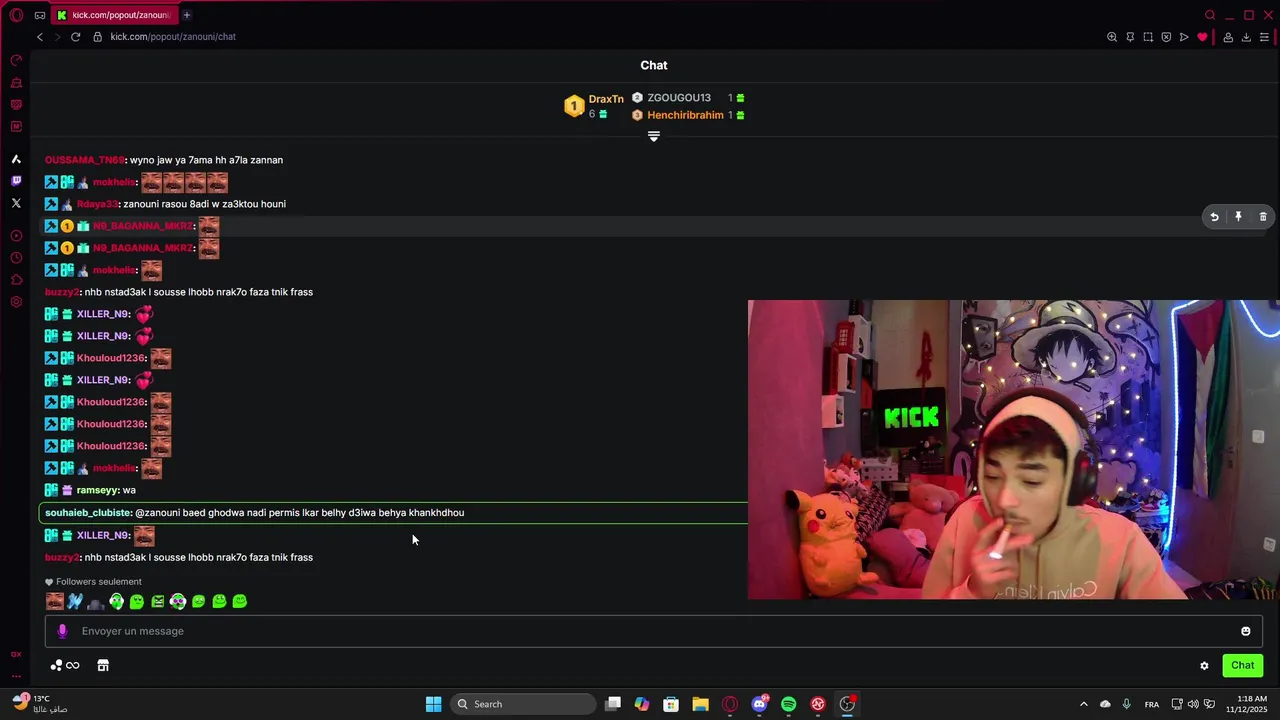Image resolution: width=1280 pixels, height=720 pixels.
Task: Open the Windows Start menu
Action: point(434,704)
